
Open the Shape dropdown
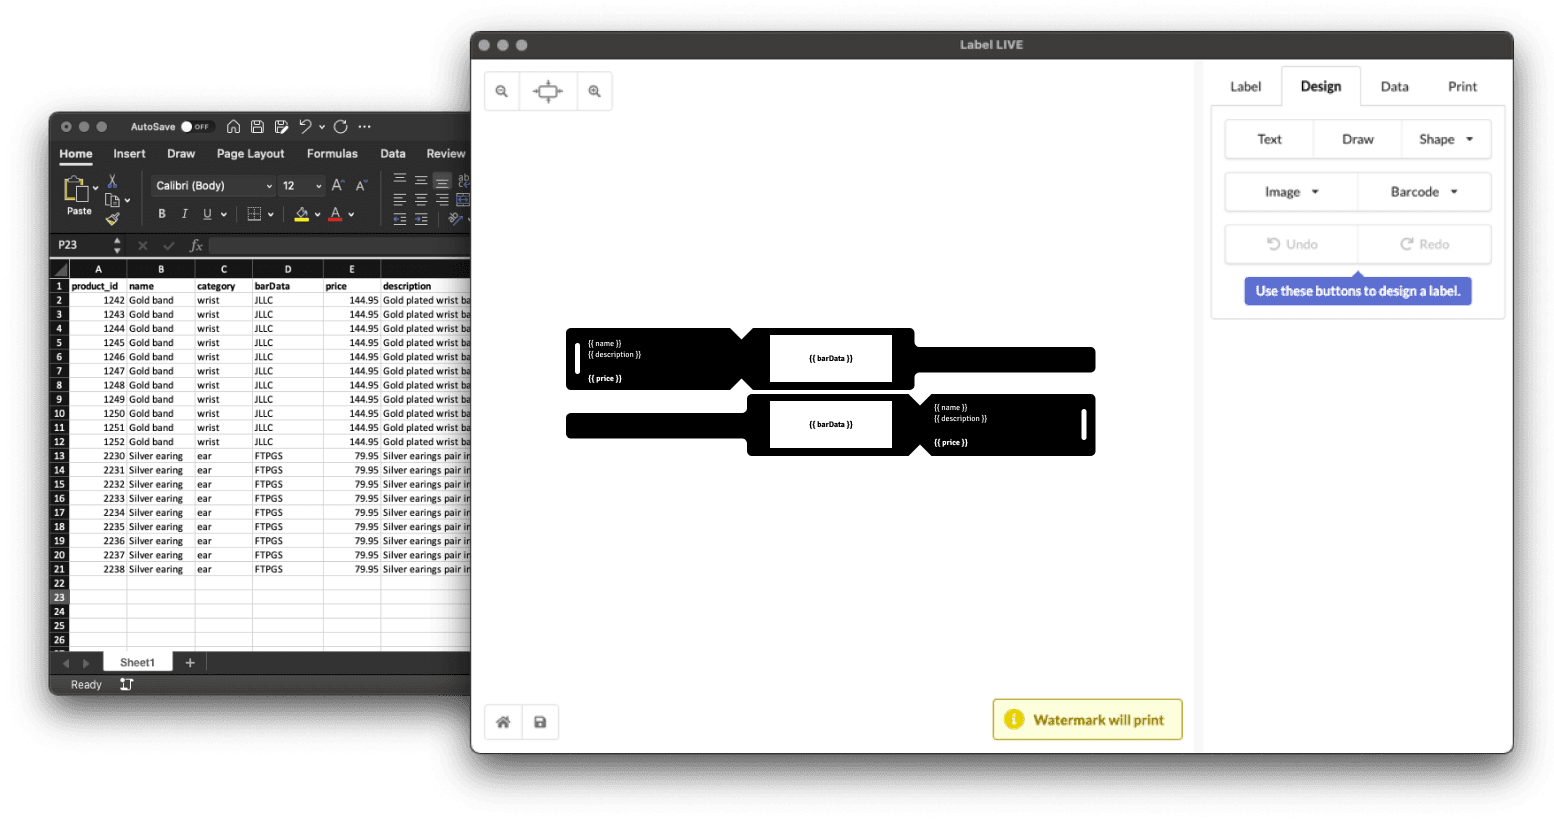[1446, 140]
